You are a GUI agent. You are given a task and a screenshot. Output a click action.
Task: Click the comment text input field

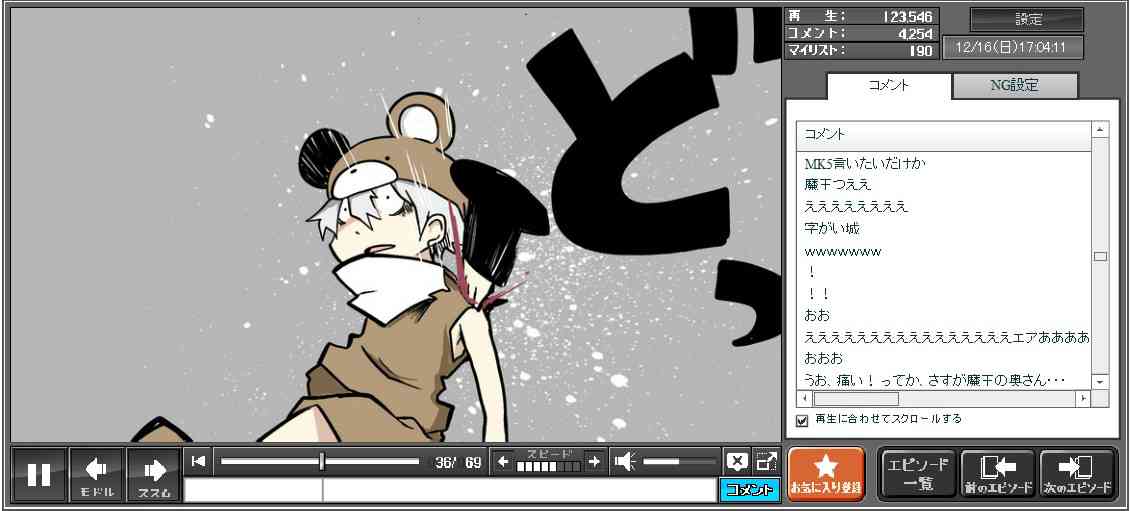pos(450,490)
